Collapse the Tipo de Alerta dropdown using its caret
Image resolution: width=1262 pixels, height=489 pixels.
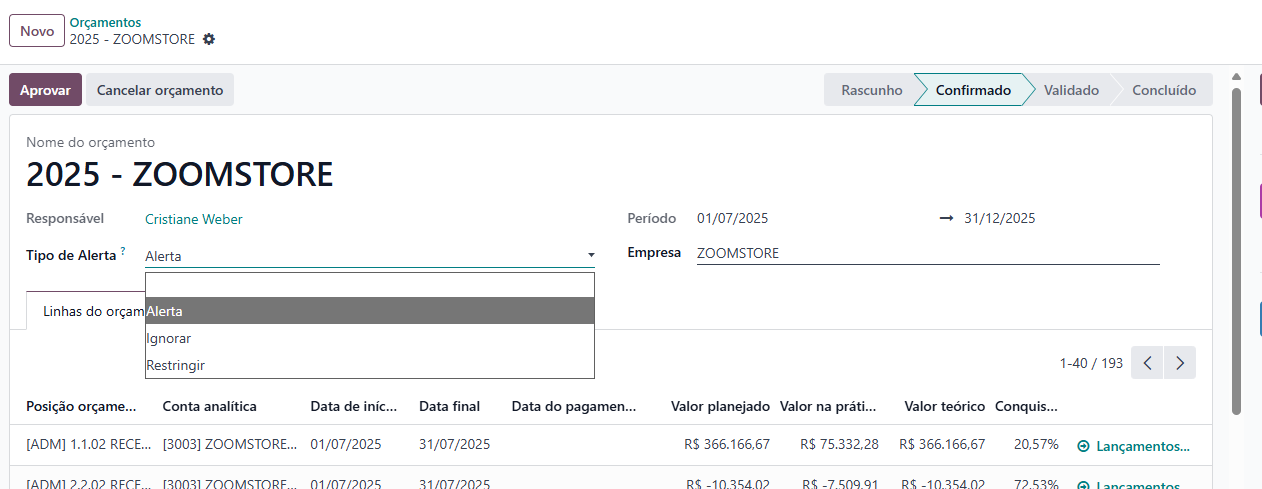(591, 256)
